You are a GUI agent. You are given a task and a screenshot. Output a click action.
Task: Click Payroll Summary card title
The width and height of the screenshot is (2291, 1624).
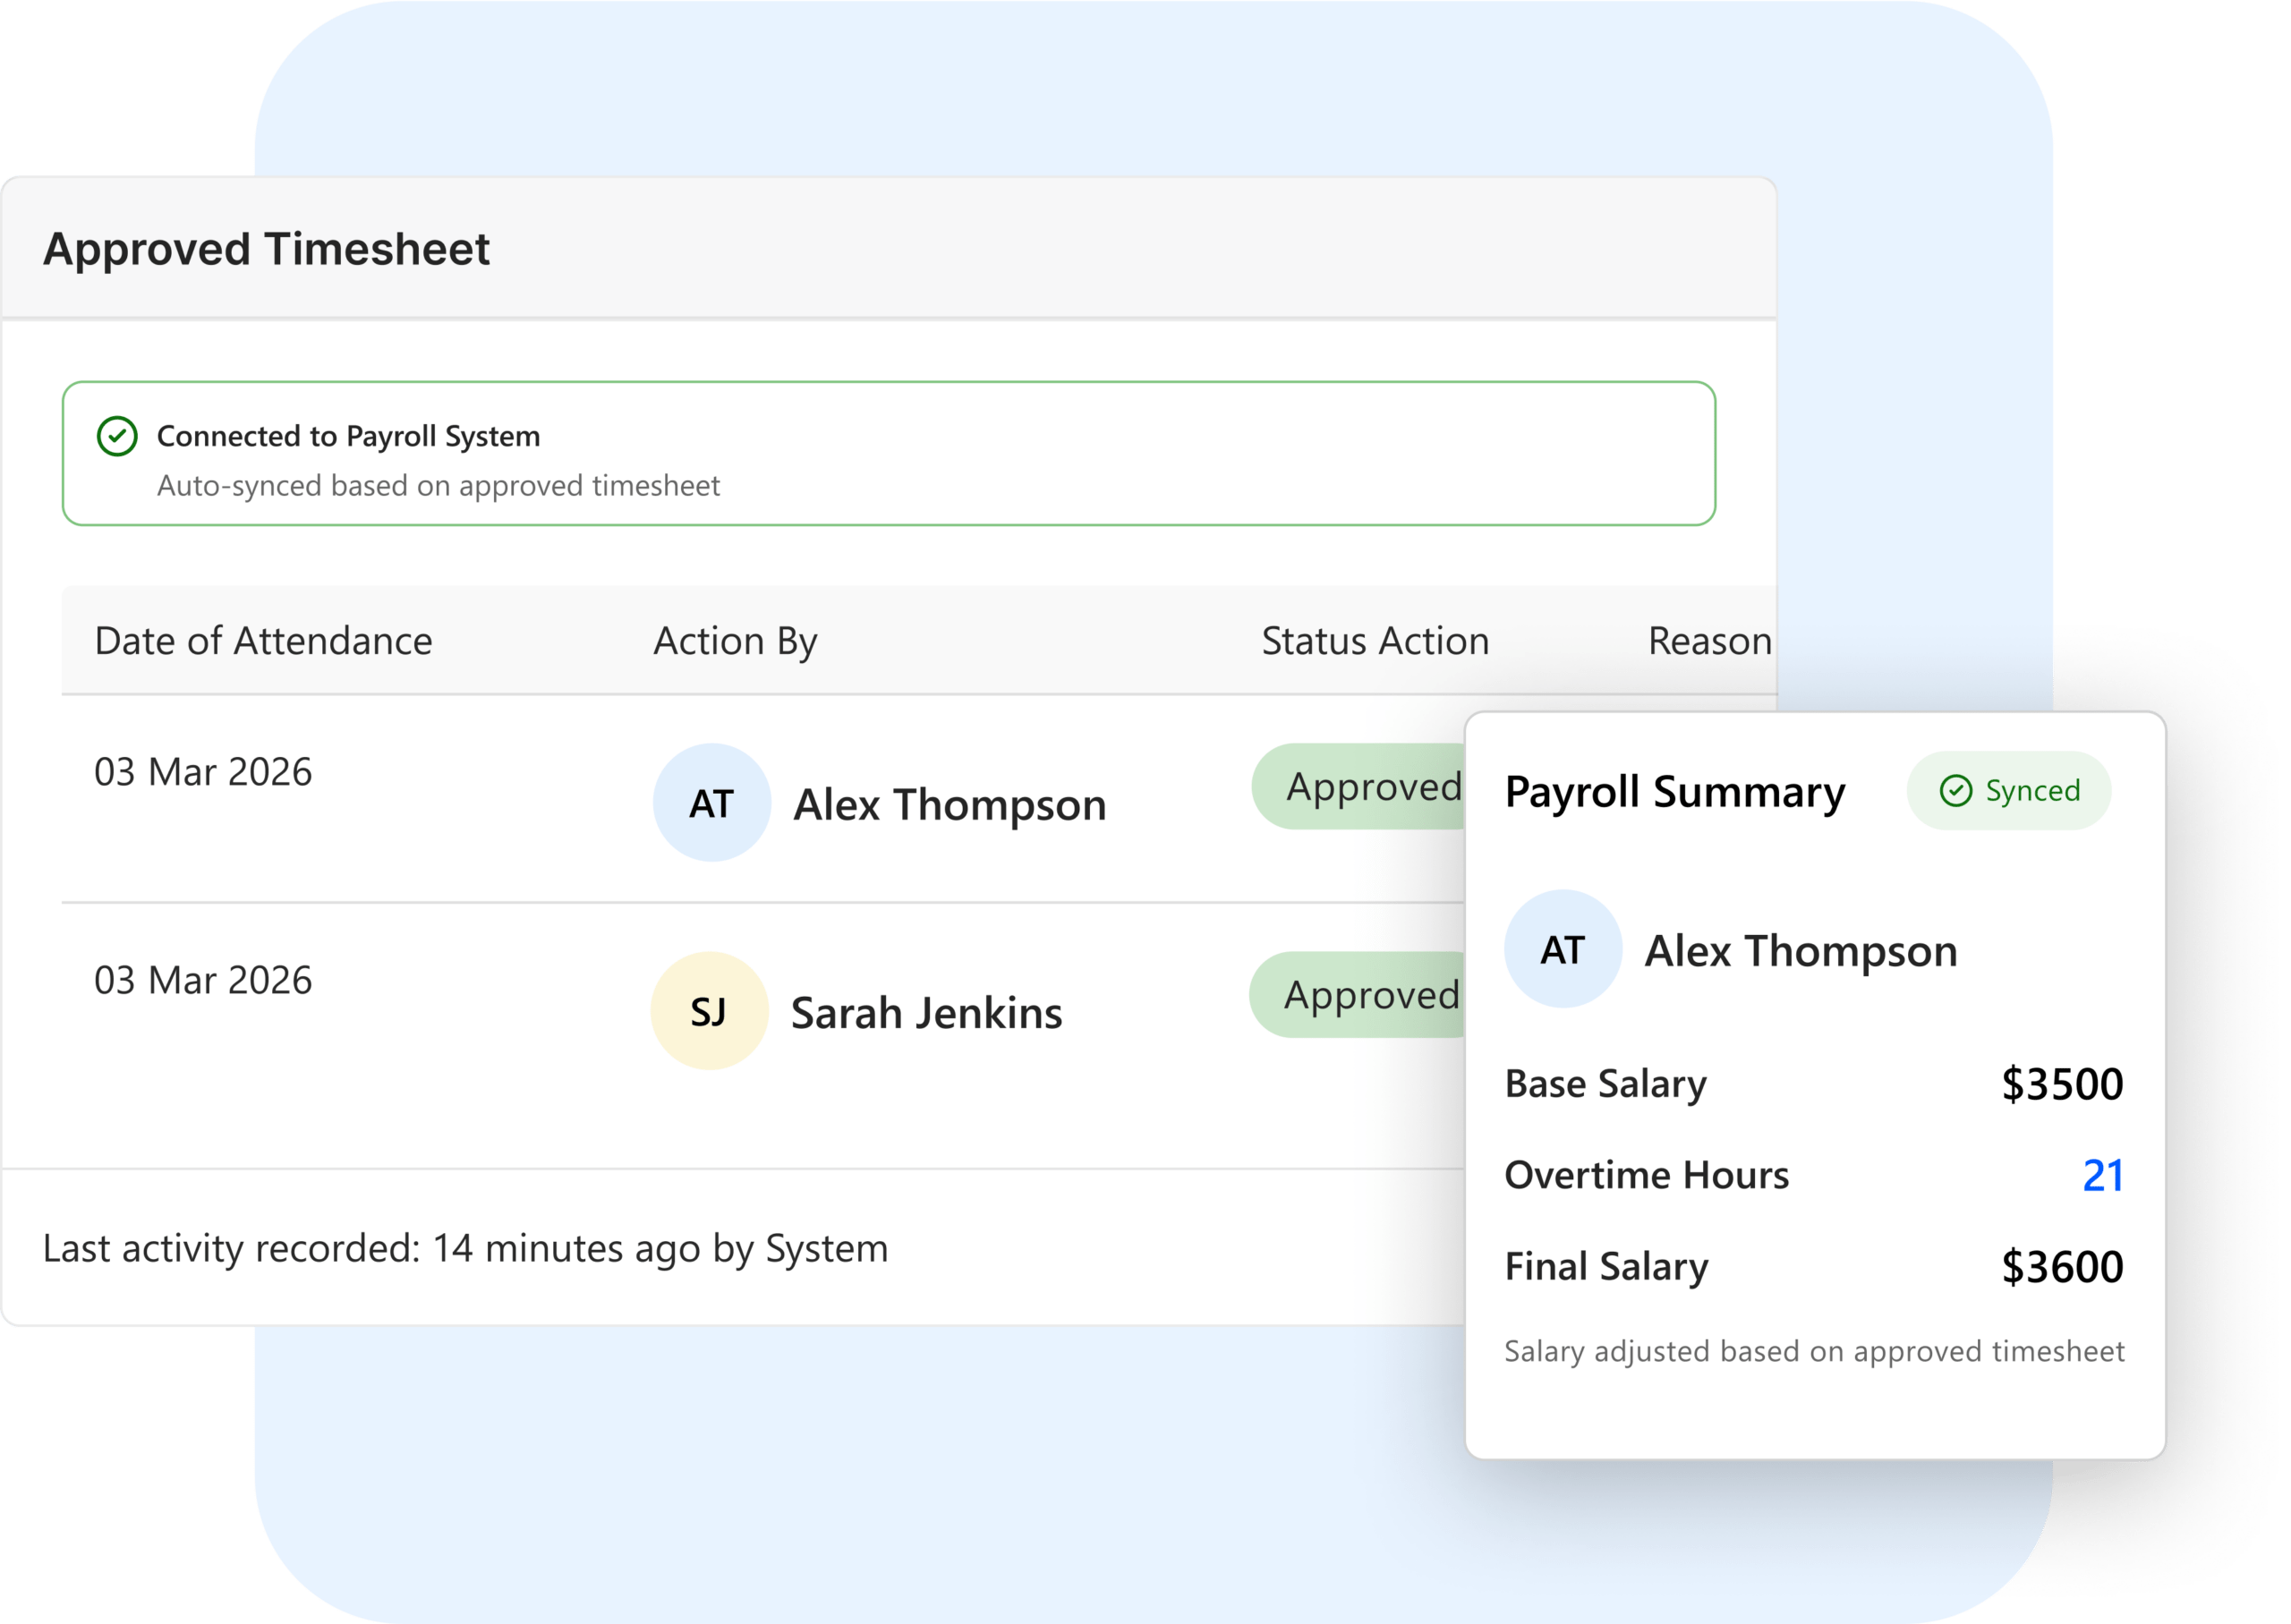point(1674,792)
